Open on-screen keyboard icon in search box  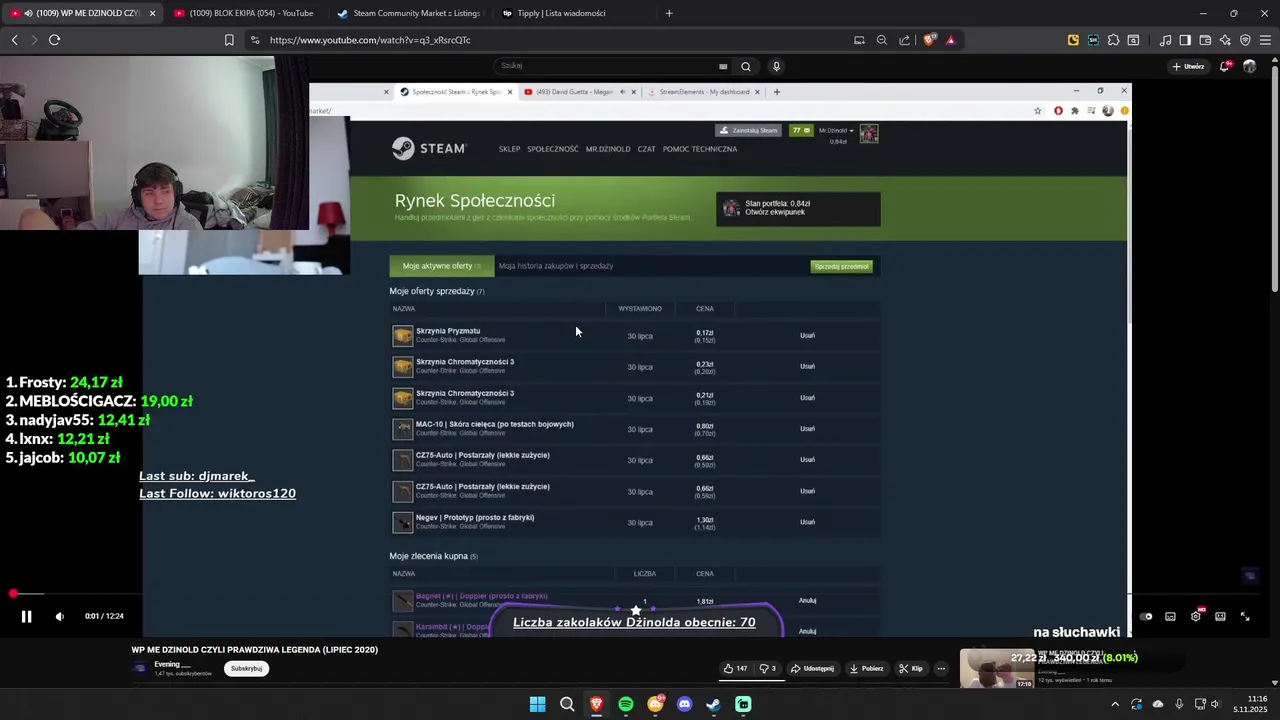(723, 66)
